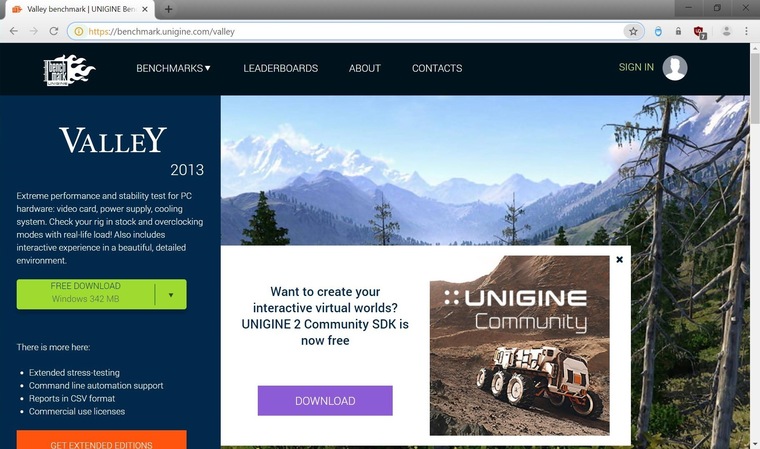The height and width of the screenshot is (449, 760).
Task: Click the Chrome account profile icon
Action: pyautogui.click(x=726, y=32)
